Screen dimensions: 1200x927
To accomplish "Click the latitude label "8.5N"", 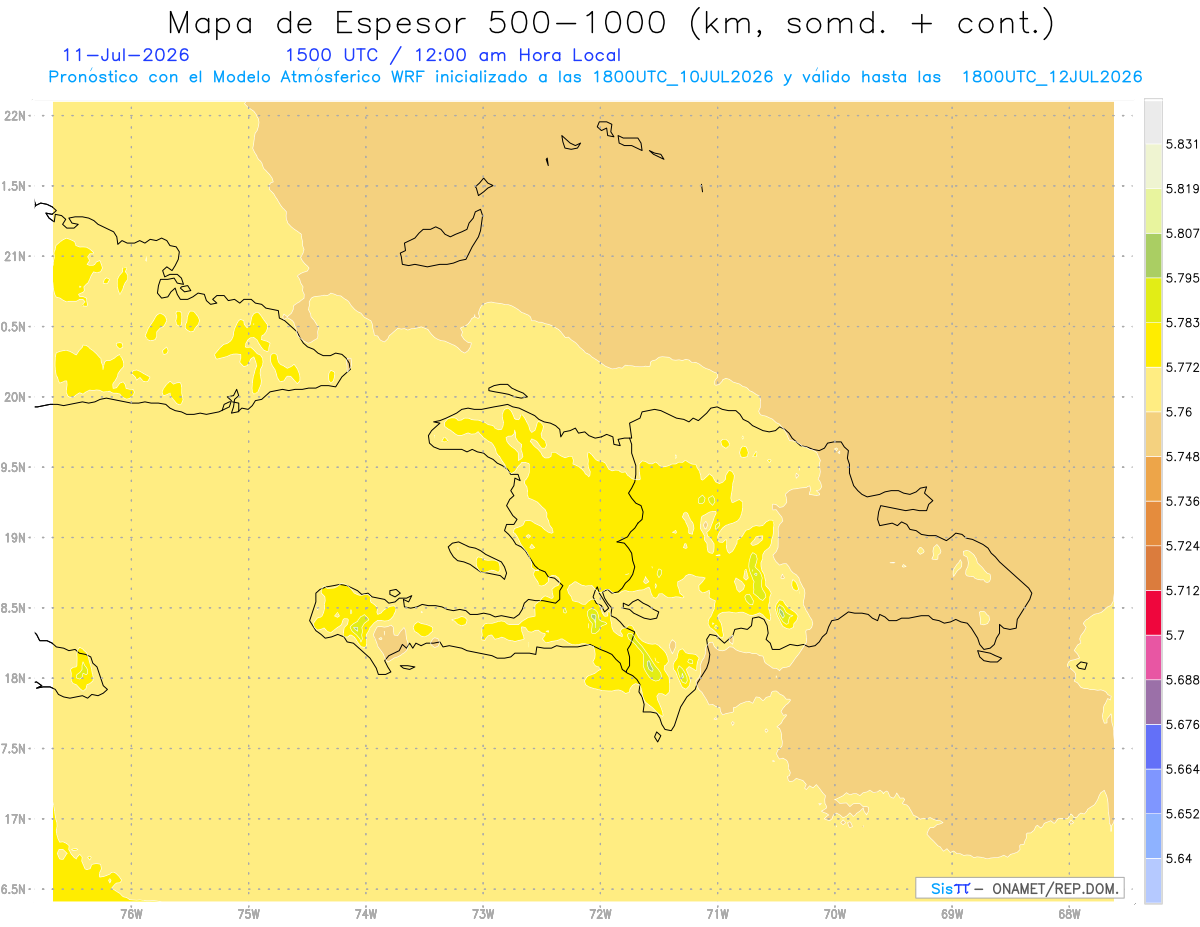I will coord(14,608).
